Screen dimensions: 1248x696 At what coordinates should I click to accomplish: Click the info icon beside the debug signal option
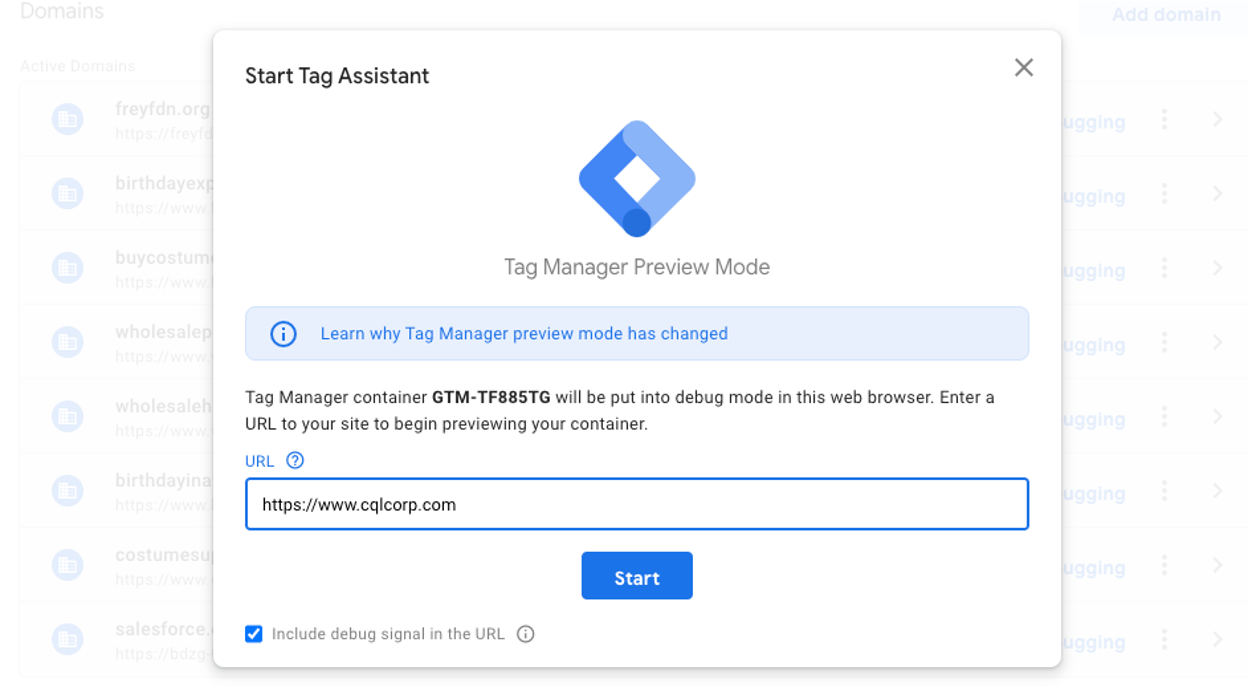pos(526,634)
